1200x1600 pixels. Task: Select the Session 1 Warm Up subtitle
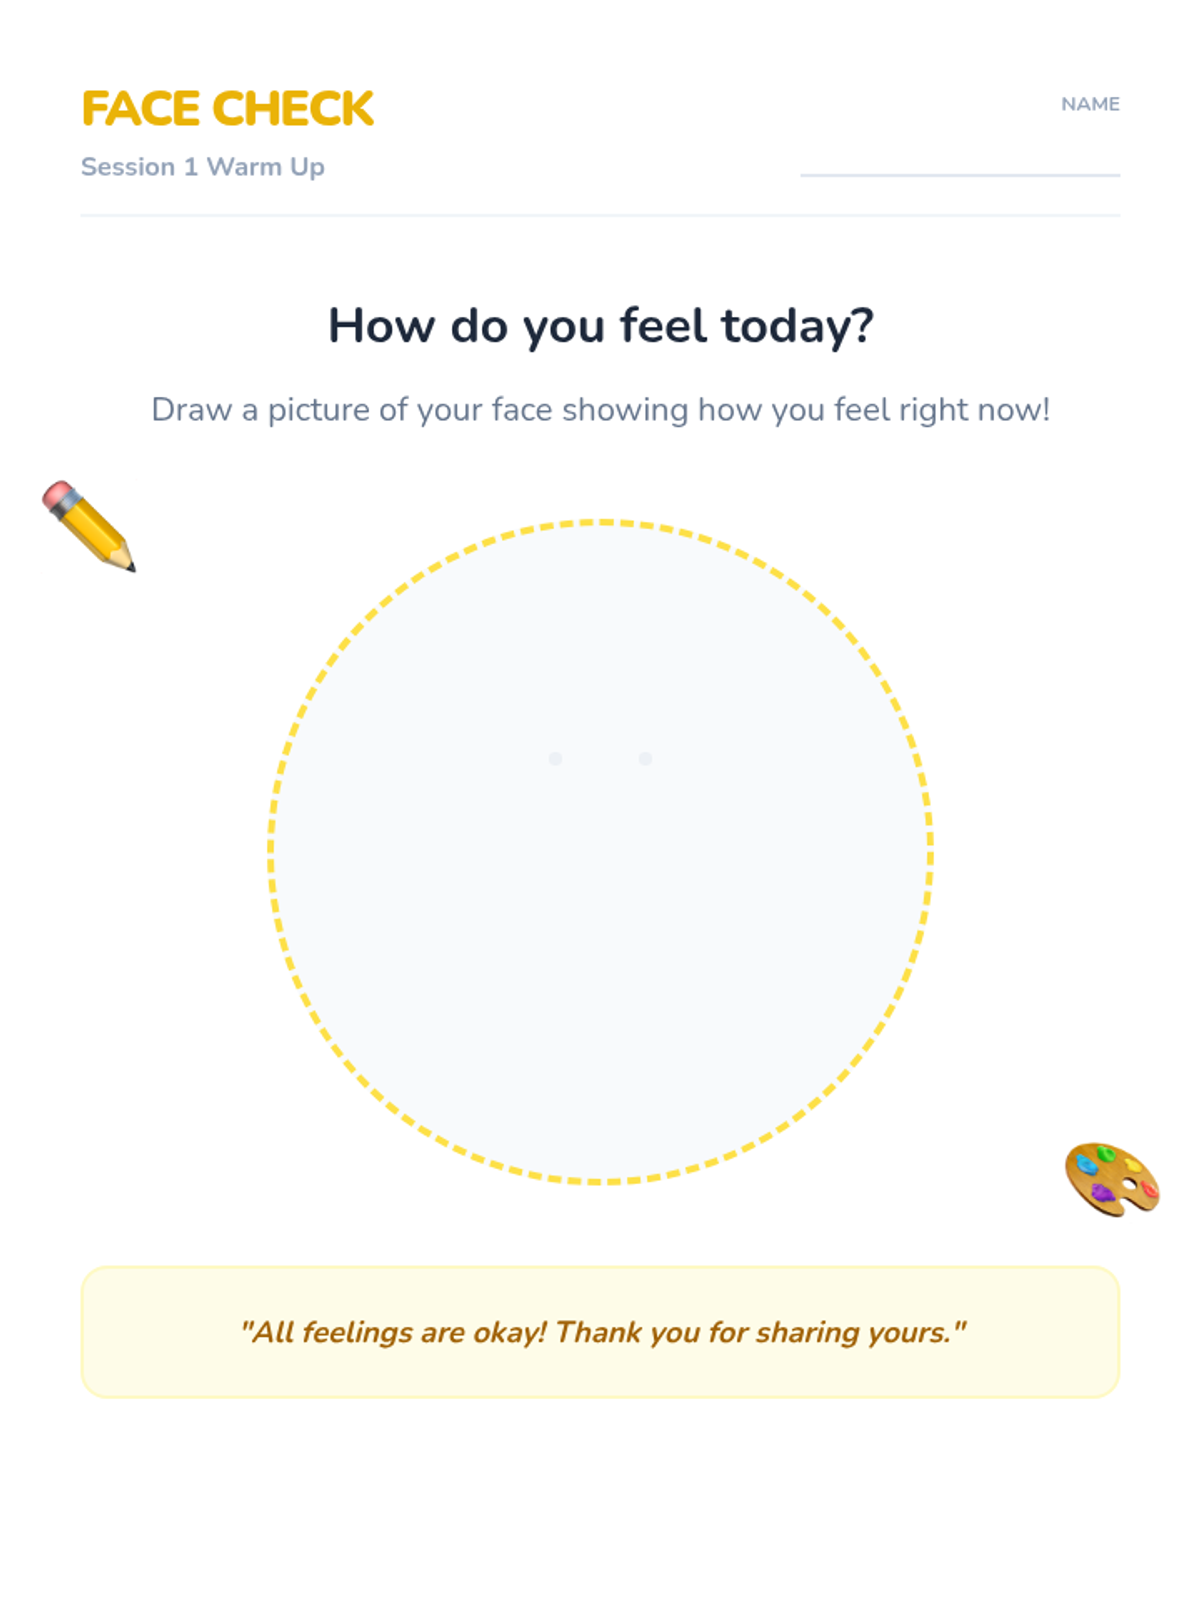(x=203, y=167)
